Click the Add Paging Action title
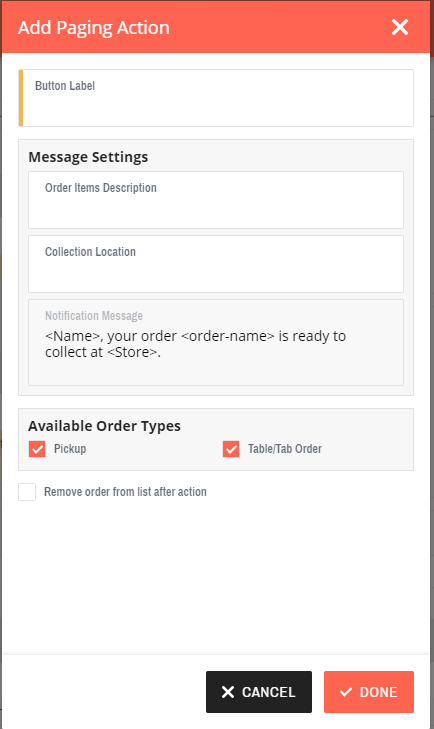Screen dimensions: 434x729 (93, 28)
